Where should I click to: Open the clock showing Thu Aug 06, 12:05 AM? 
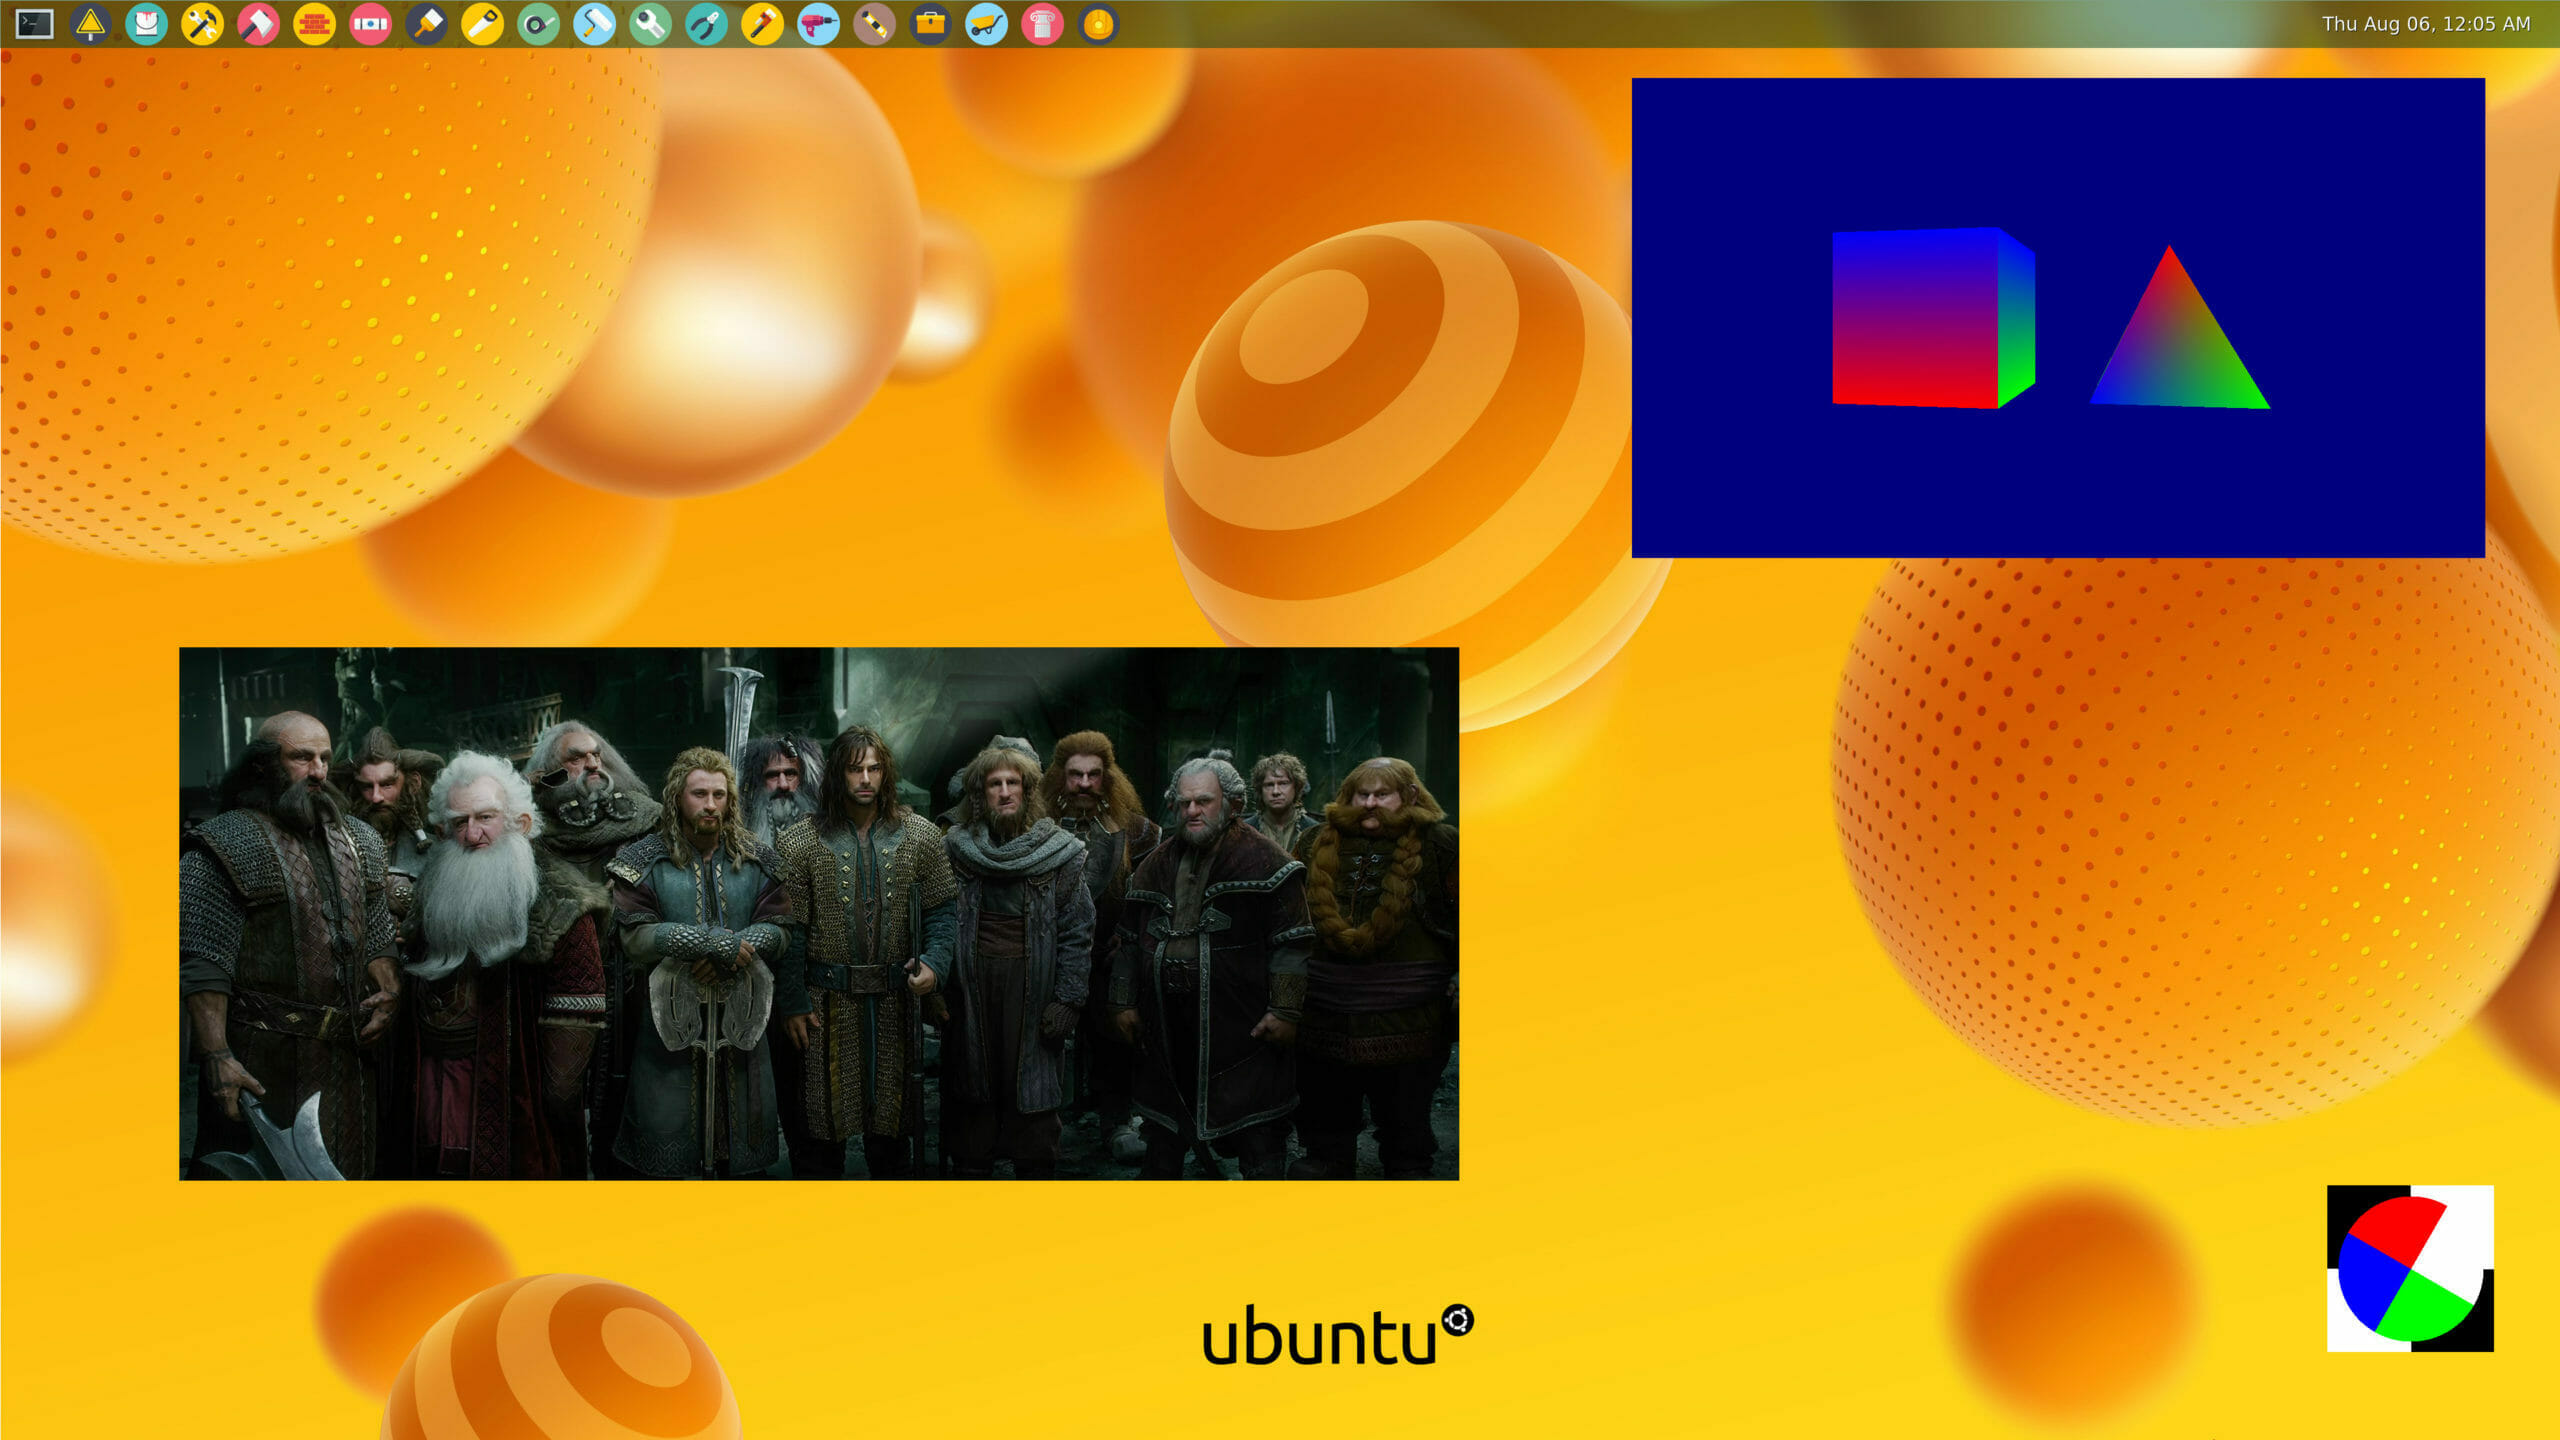click(2426, 24)
